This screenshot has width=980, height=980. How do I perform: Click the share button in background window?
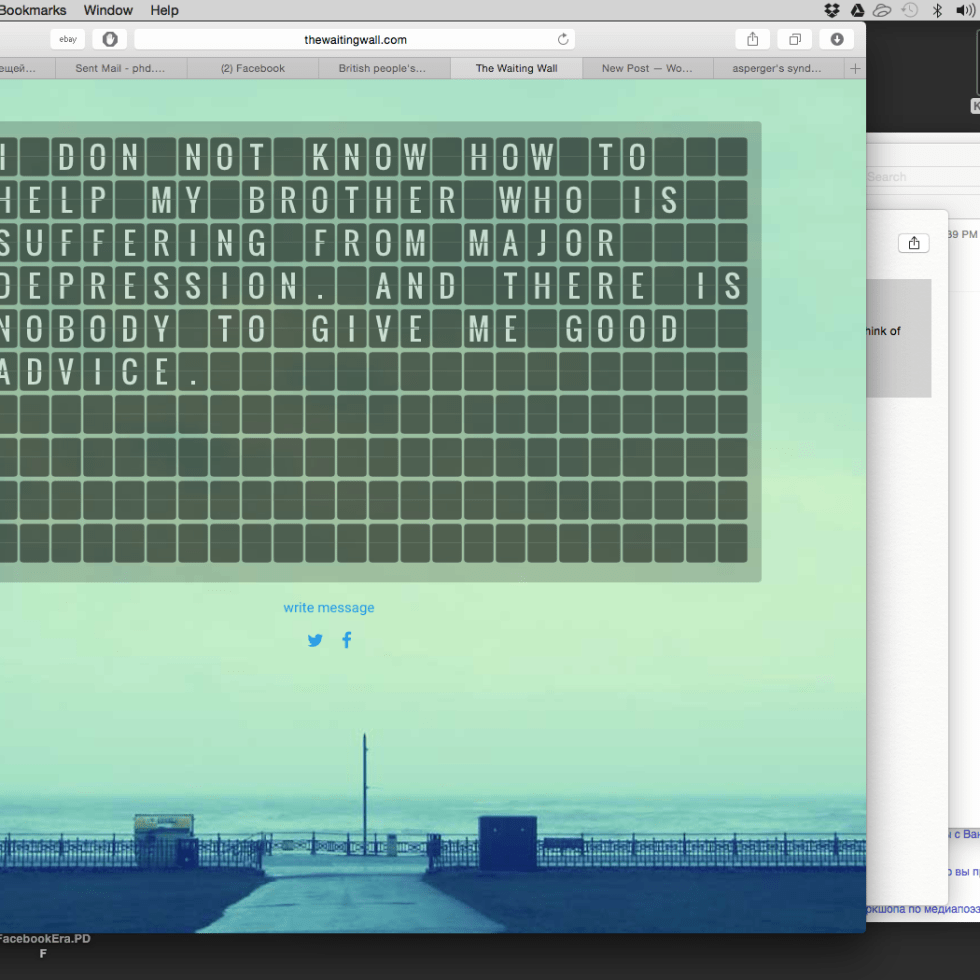tap(914, 243)
